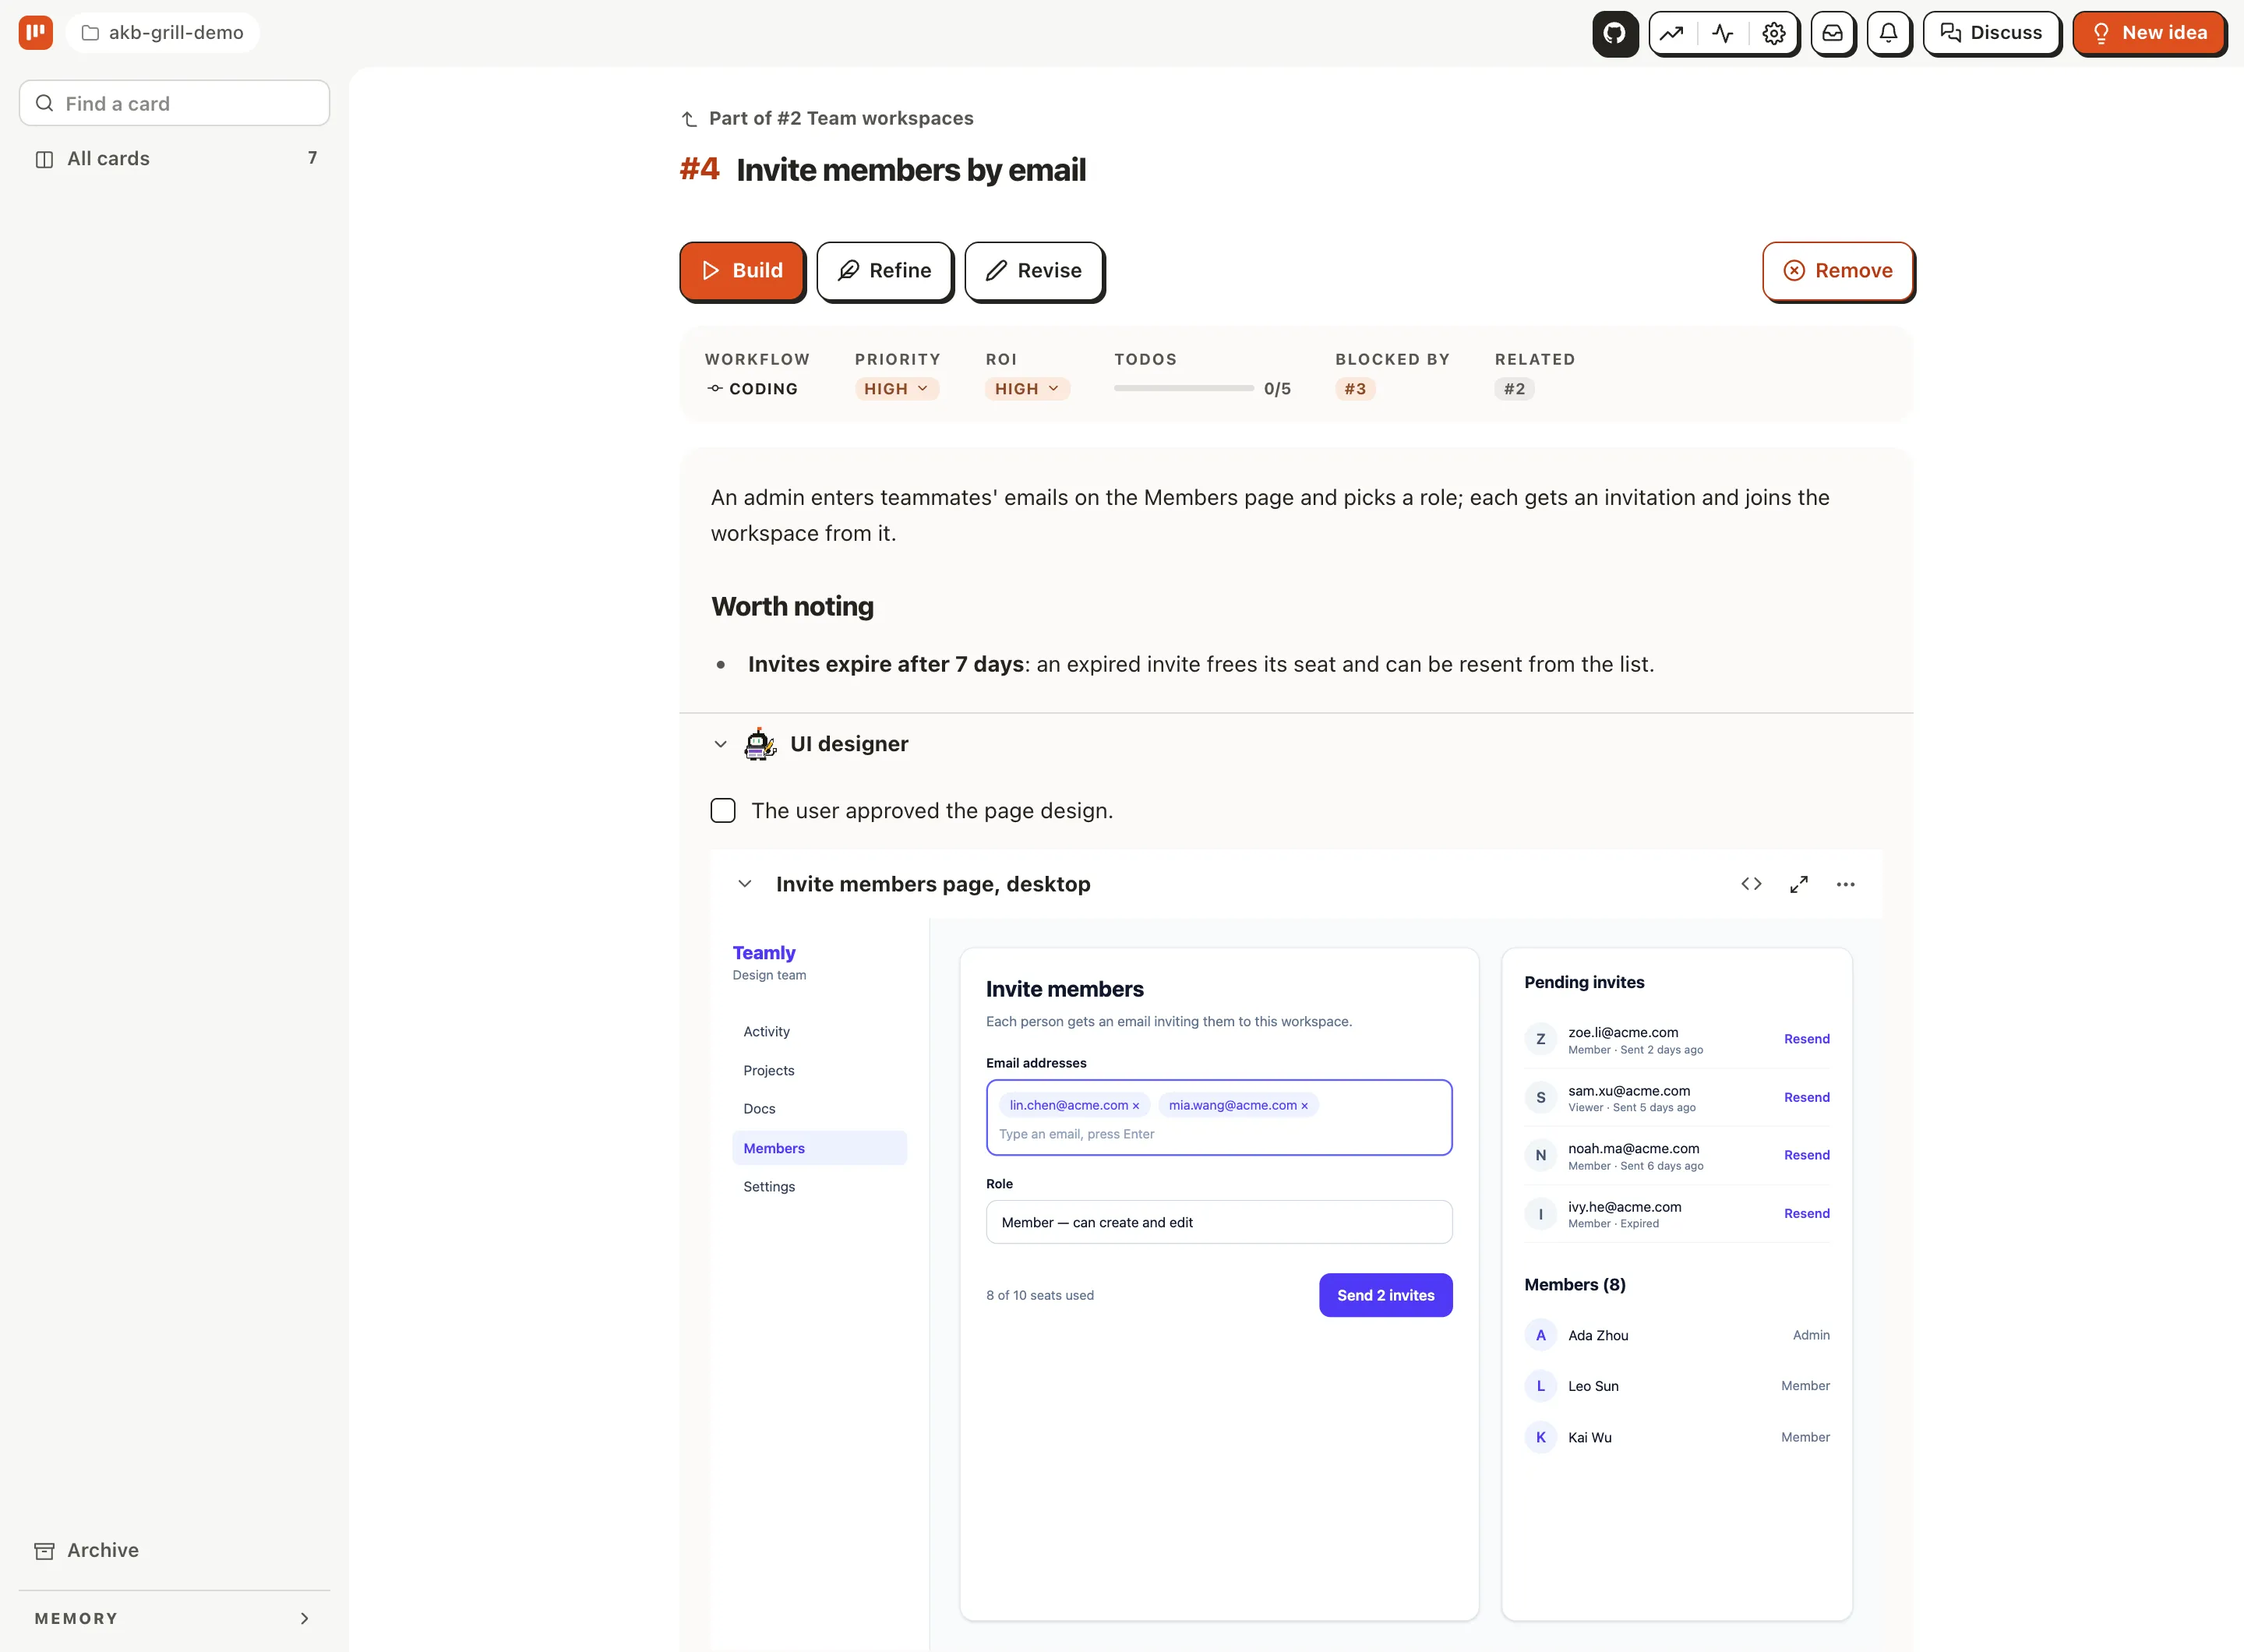
Task: Remove mia.wang@acme.com email chip
Action: click(x=1304, y=1106)
